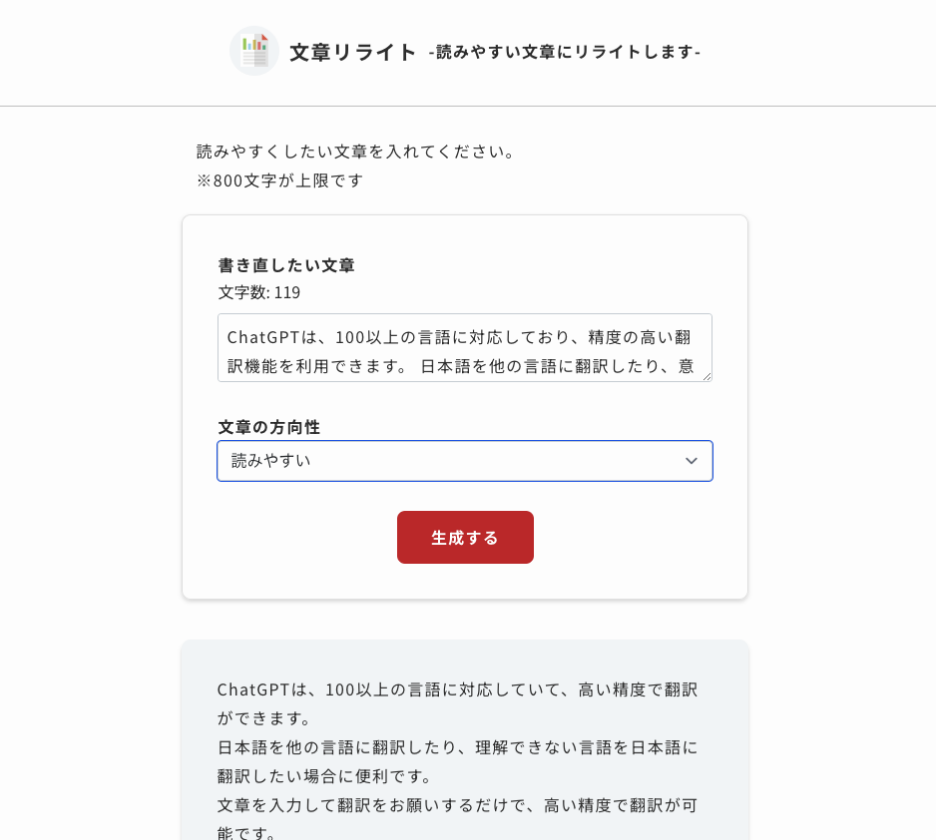Click the output sentence about 高い精度で翻訳
This screenshot has width=936, height=840.
pos(455,690)
